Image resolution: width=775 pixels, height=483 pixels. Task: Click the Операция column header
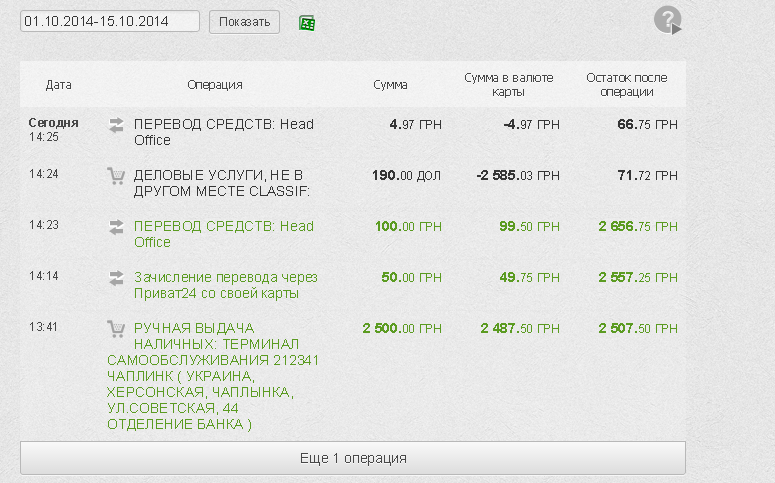point(215,85)
